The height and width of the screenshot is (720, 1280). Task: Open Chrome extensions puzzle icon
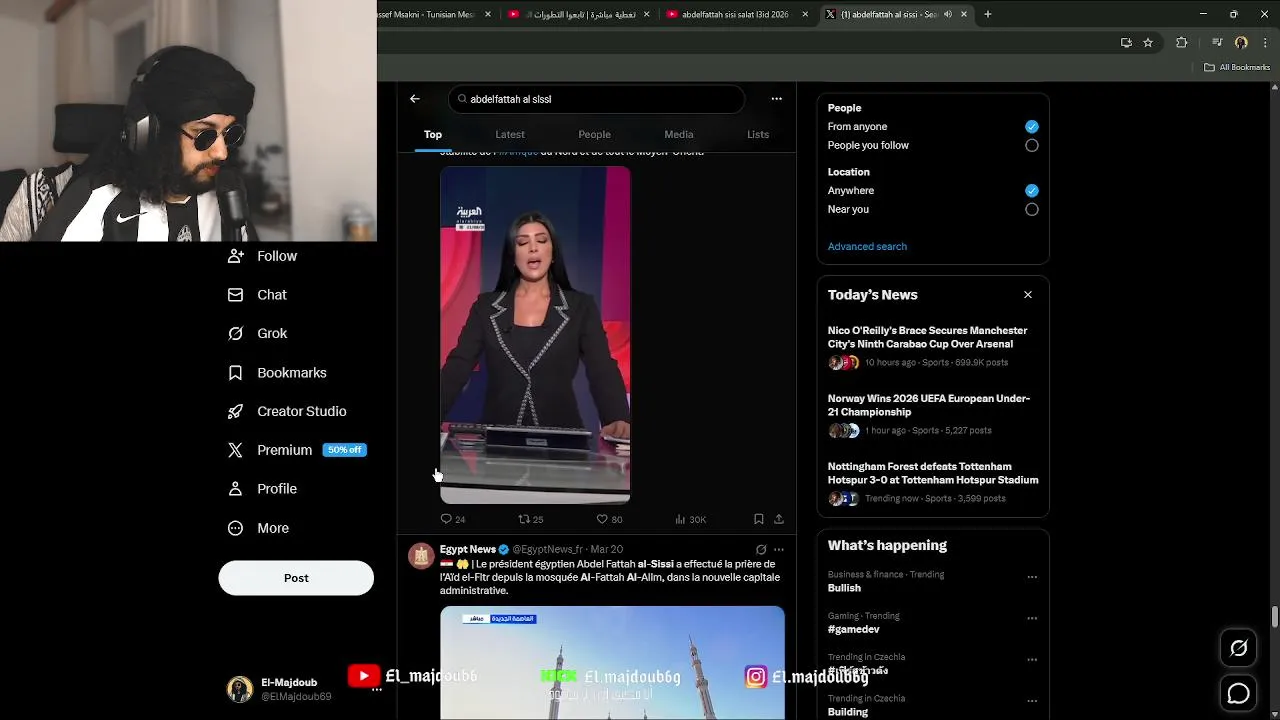pos(1181,42)
